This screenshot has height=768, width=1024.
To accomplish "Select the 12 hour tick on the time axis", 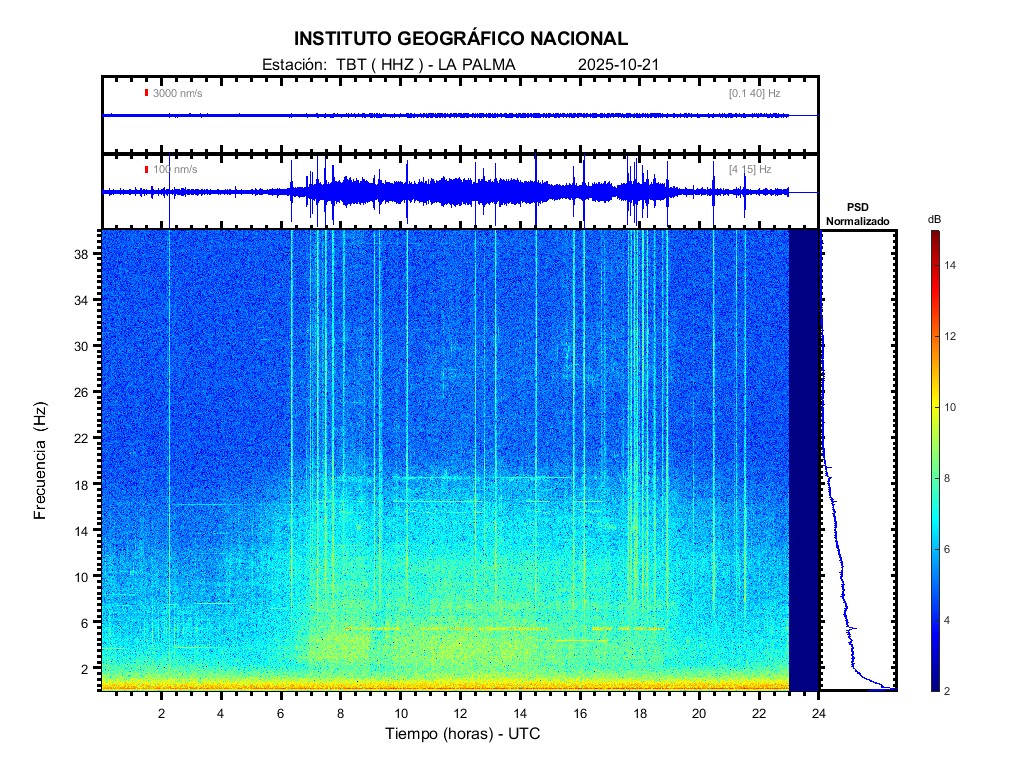I will click(x=460, y=712).
